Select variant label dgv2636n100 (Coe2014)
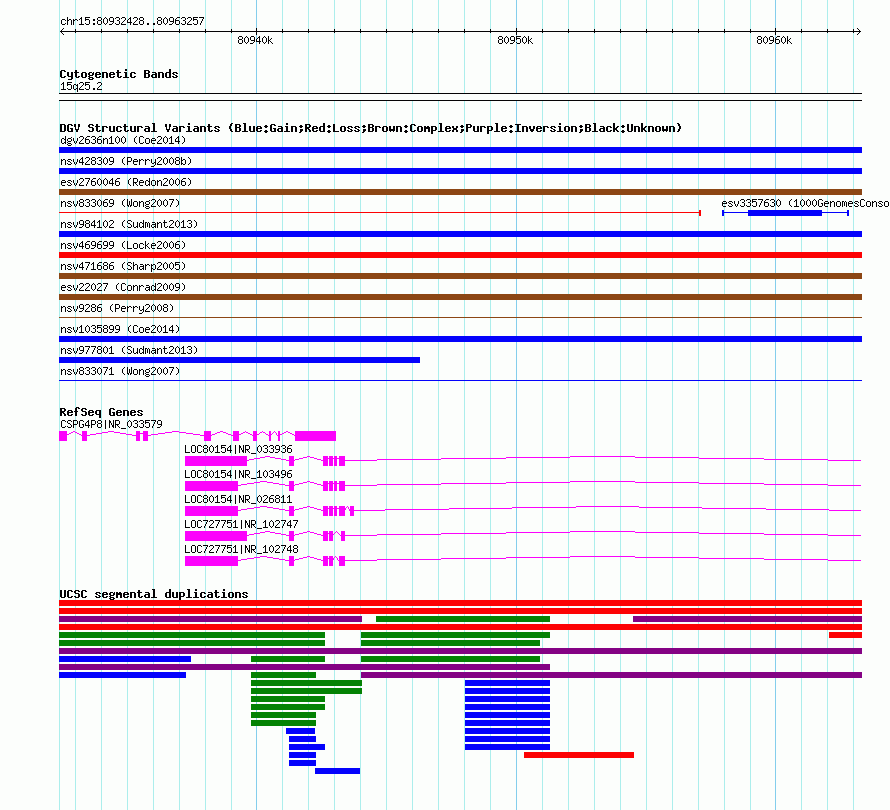890x810 pixels. (123, 140)
